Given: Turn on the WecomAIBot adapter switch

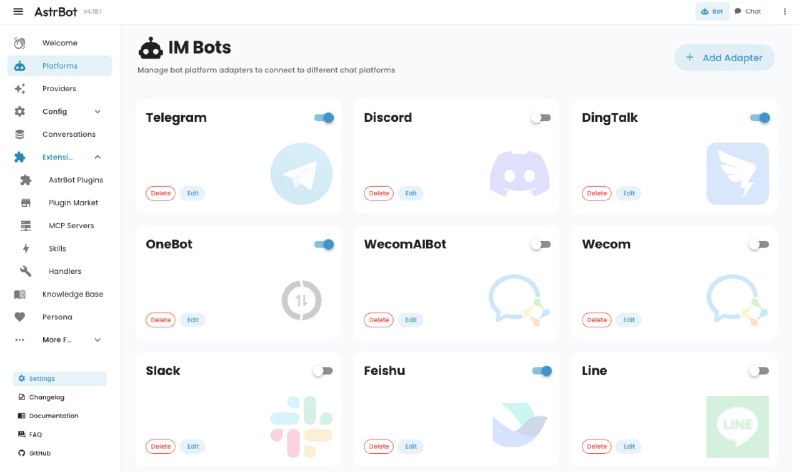Looking at the screenshot, I should (541, 244).
